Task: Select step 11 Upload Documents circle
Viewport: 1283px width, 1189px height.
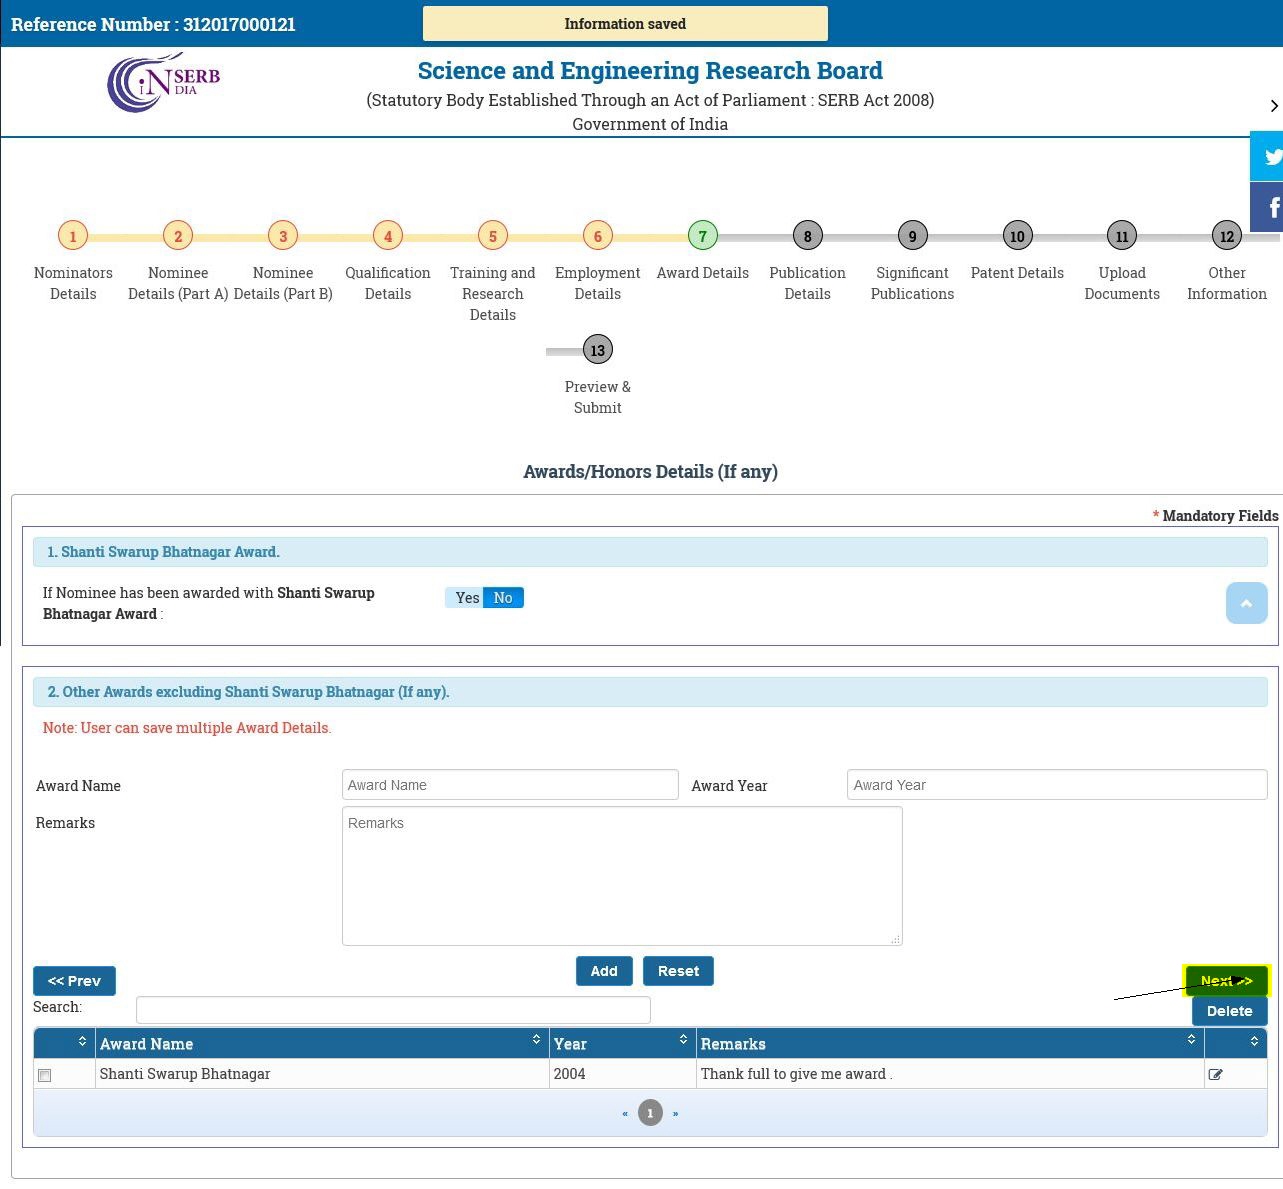Action: pyautogui.click(x=1122, y=236)
